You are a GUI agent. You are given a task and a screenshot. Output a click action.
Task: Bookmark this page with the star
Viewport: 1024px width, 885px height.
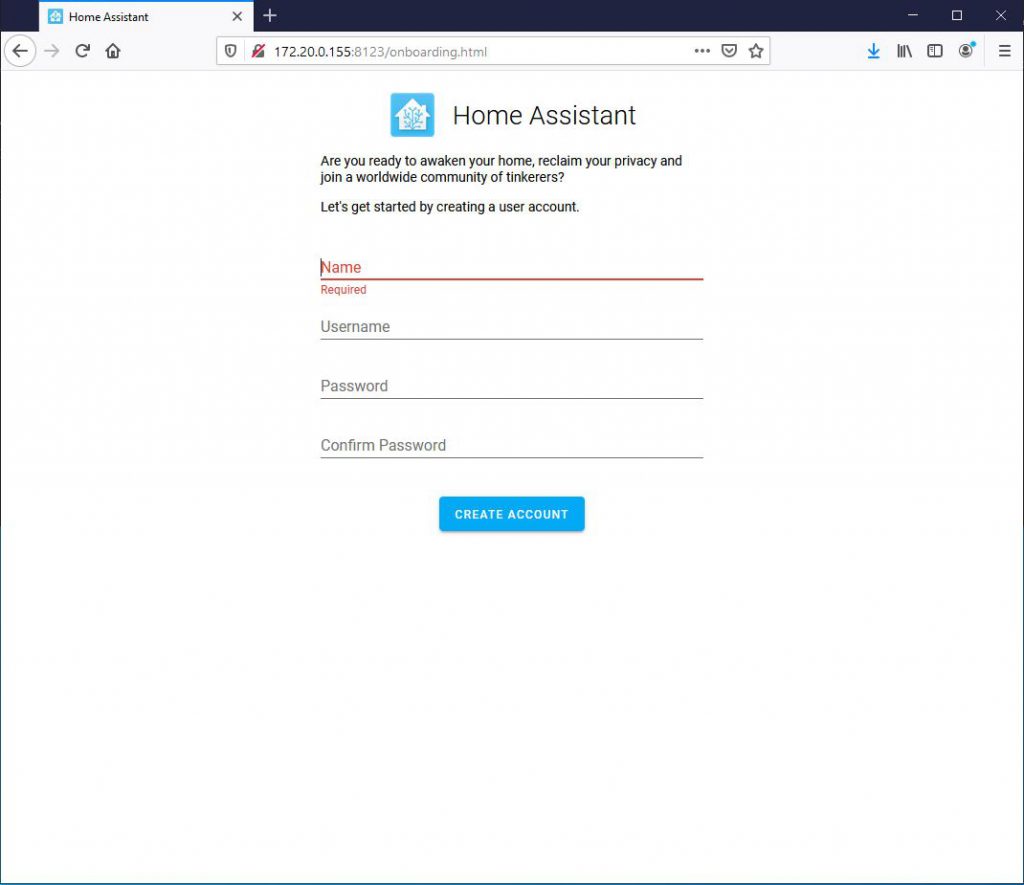[x=756, y=51]
